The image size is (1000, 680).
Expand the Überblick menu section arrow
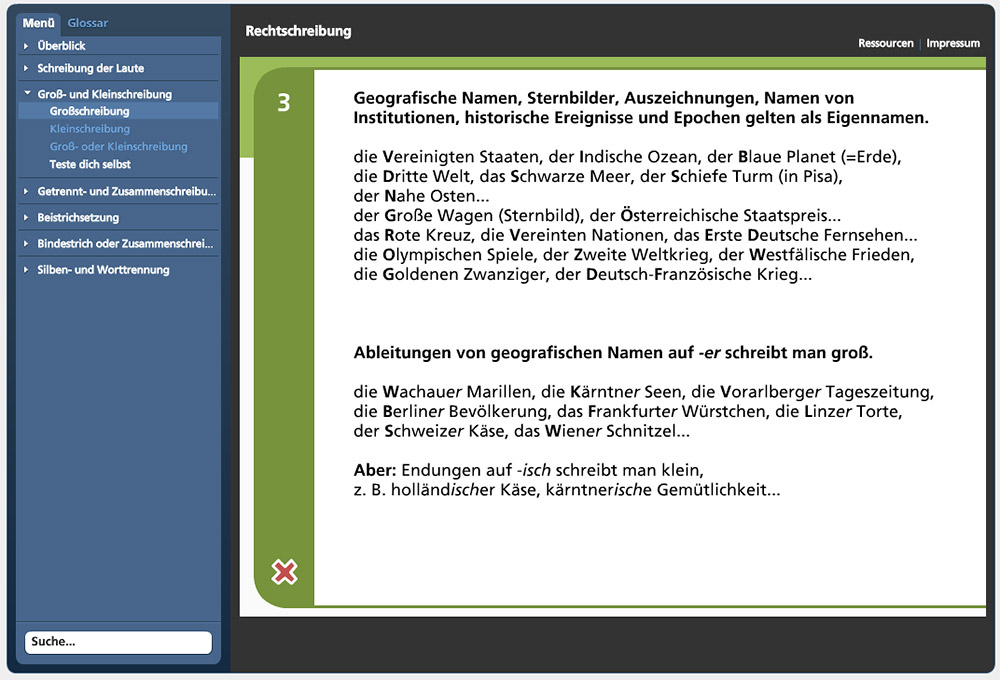coord(26,46)
